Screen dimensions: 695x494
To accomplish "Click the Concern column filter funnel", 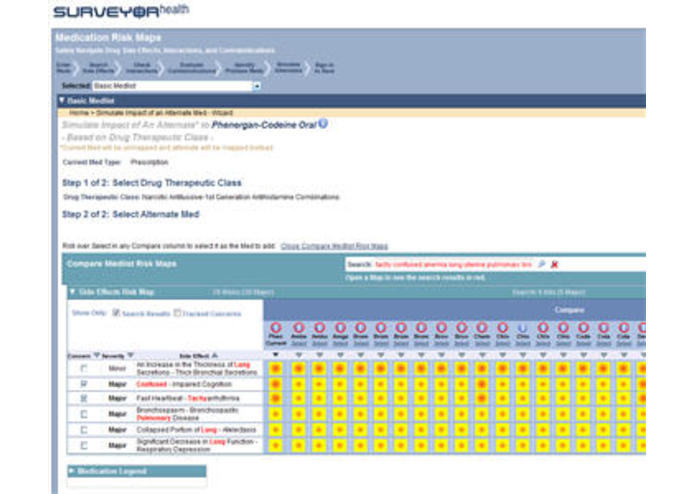I will point(96,355).
